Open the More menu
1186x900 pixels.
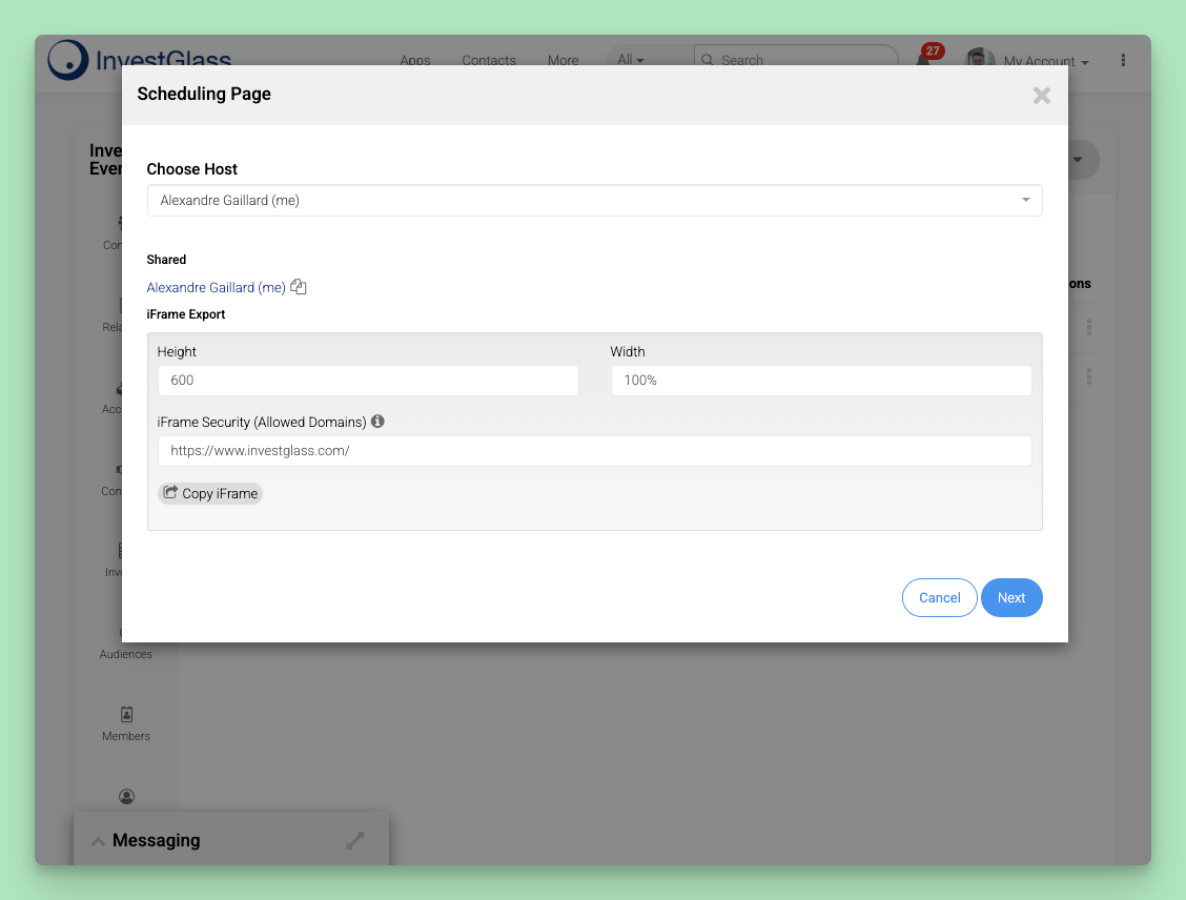point(563,60)
